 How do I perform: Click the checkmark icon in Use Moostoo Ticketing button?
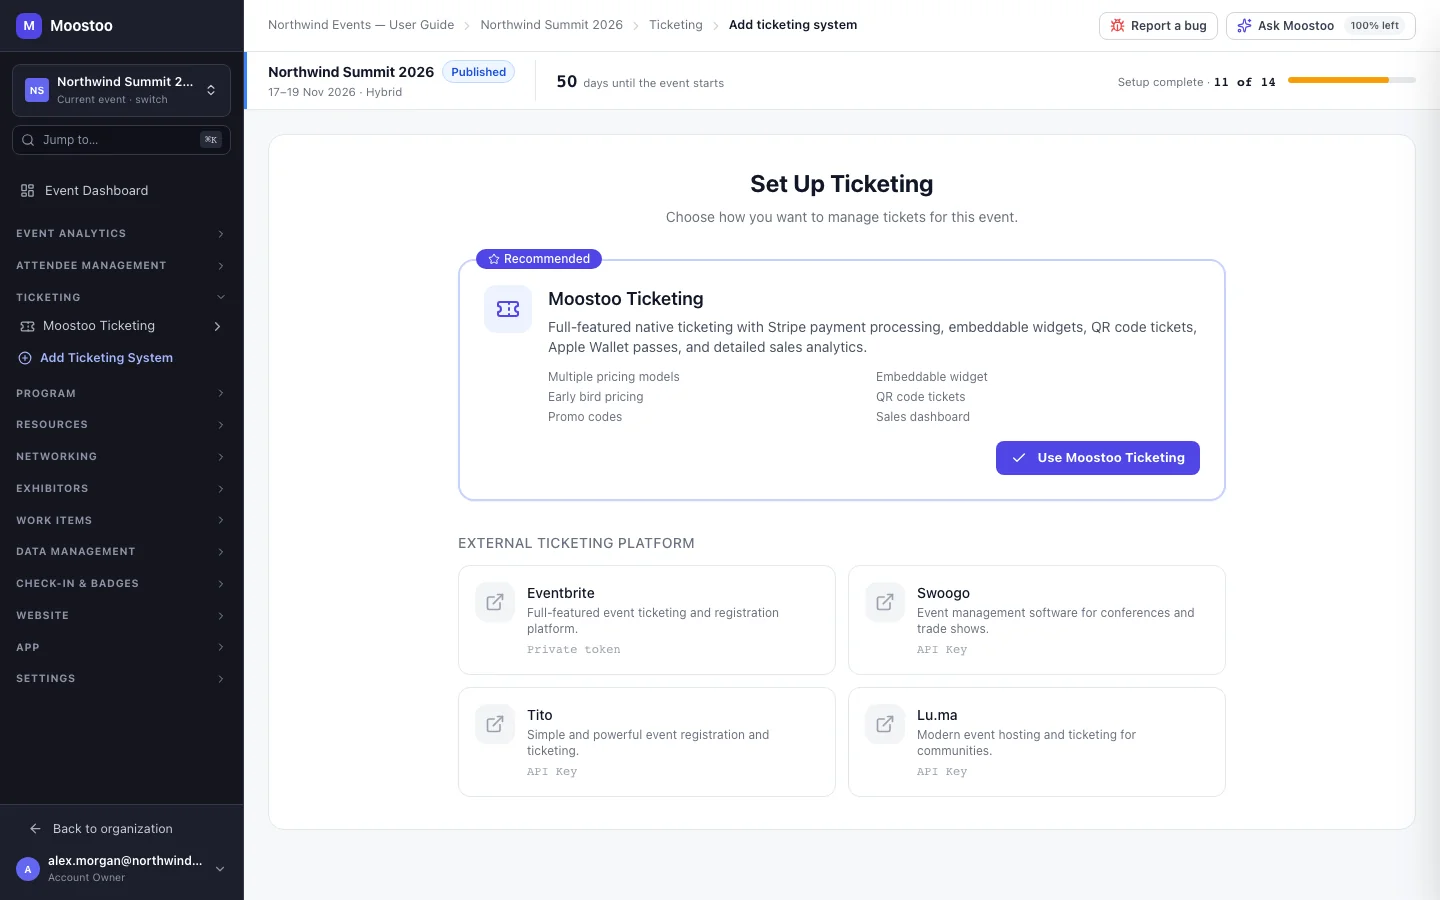pos(1019,458)
